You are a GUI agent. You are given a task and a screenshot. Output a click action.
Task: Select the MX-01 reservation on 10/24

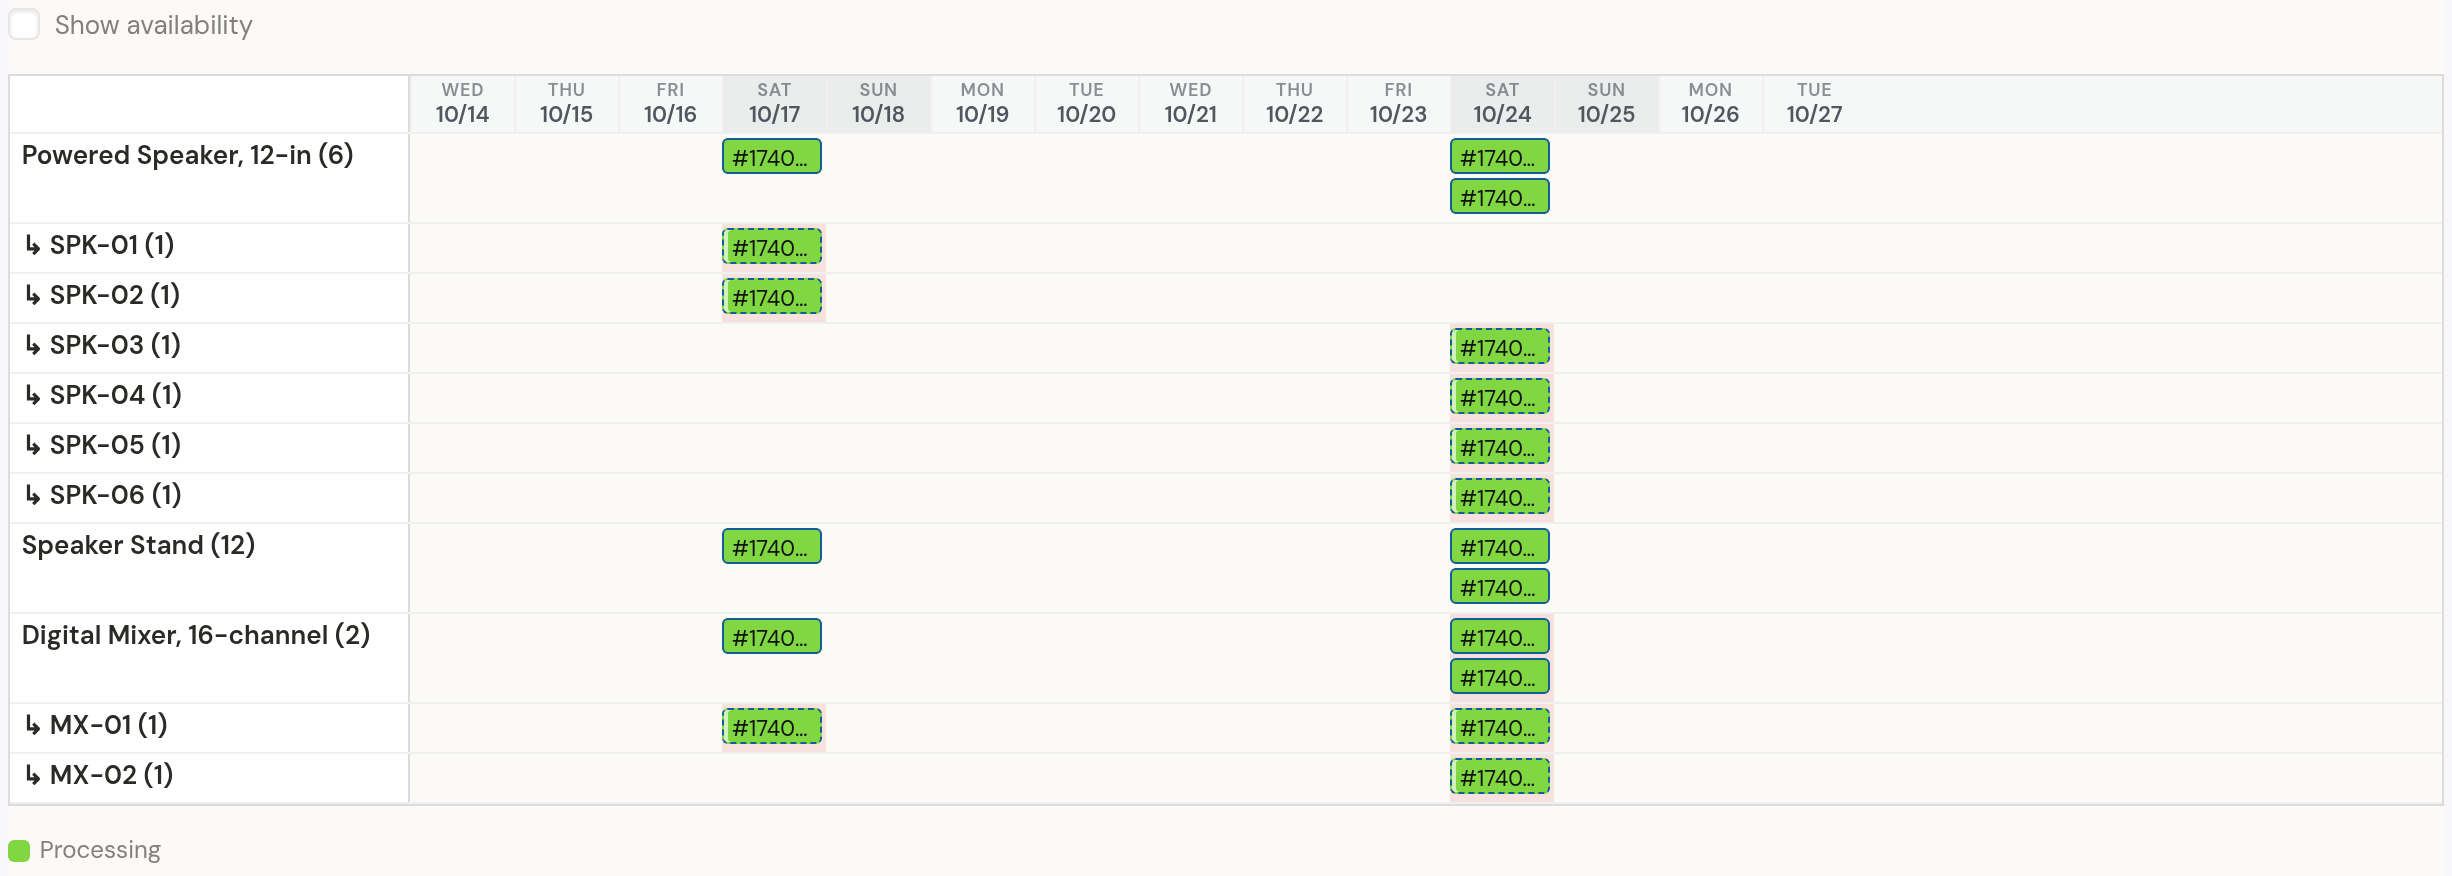point(1500,727)
